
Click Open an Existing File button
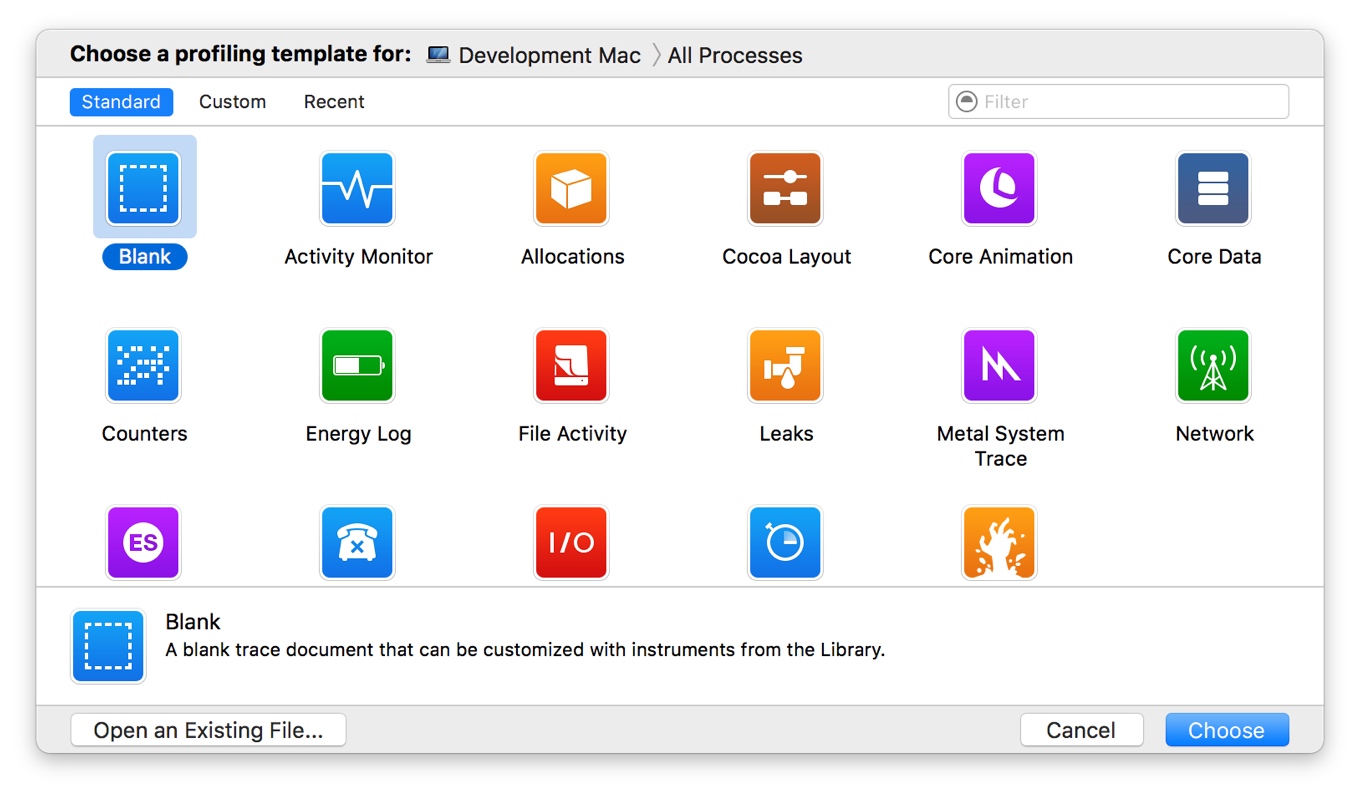click(208, 730)
